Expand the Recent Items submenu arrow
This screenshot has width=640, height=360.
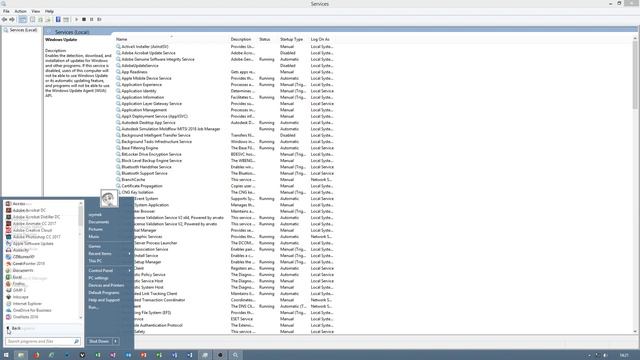(129, 253)
